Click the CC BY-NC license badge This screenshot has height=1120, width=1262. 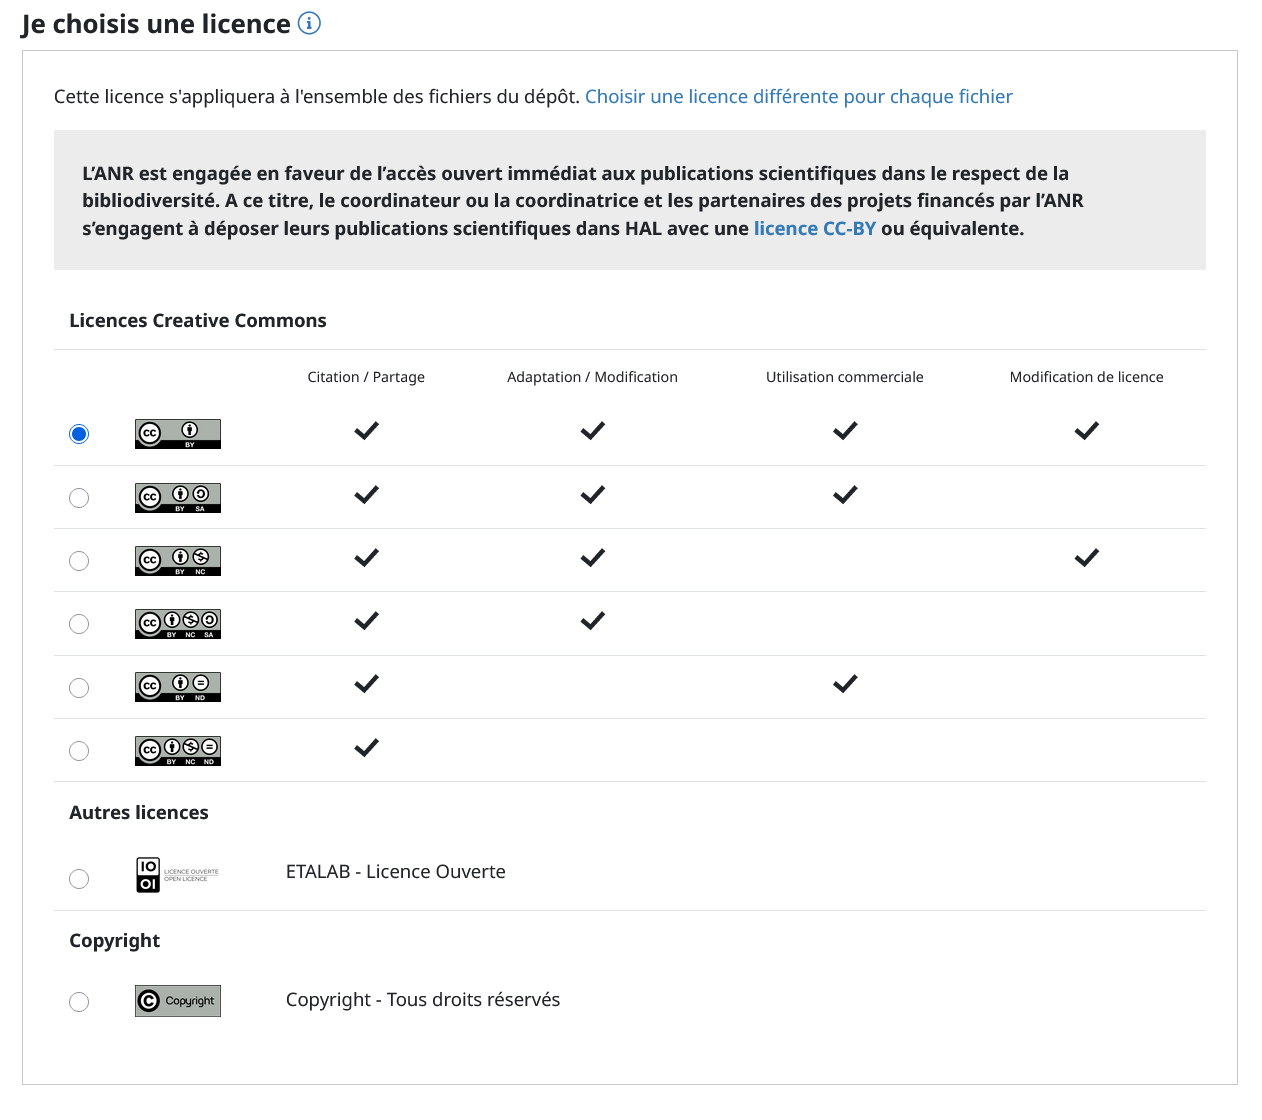coord(178,561)
